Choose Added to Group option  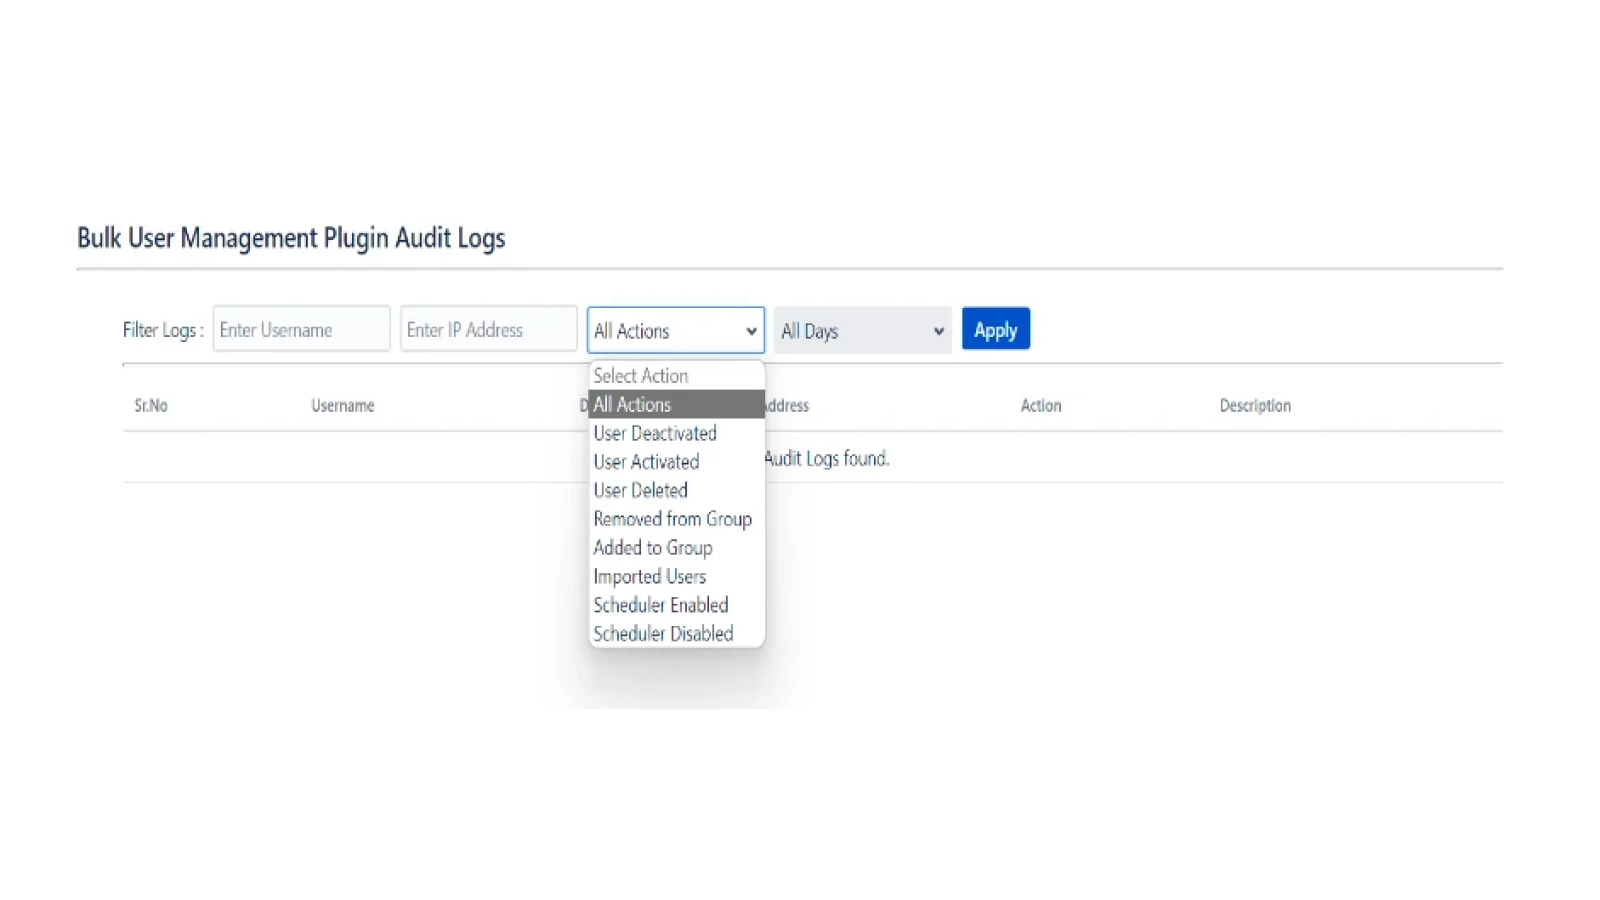pyautogui.click(x=653, y=547)
